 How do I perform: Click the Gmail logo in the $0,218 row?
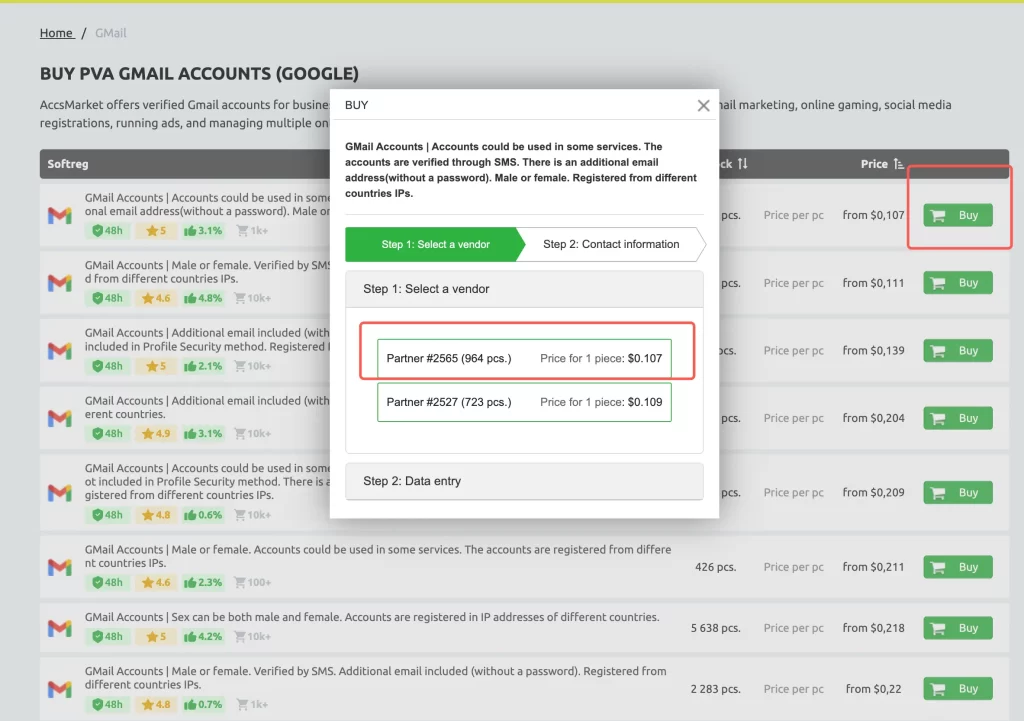tap(59, 628)
